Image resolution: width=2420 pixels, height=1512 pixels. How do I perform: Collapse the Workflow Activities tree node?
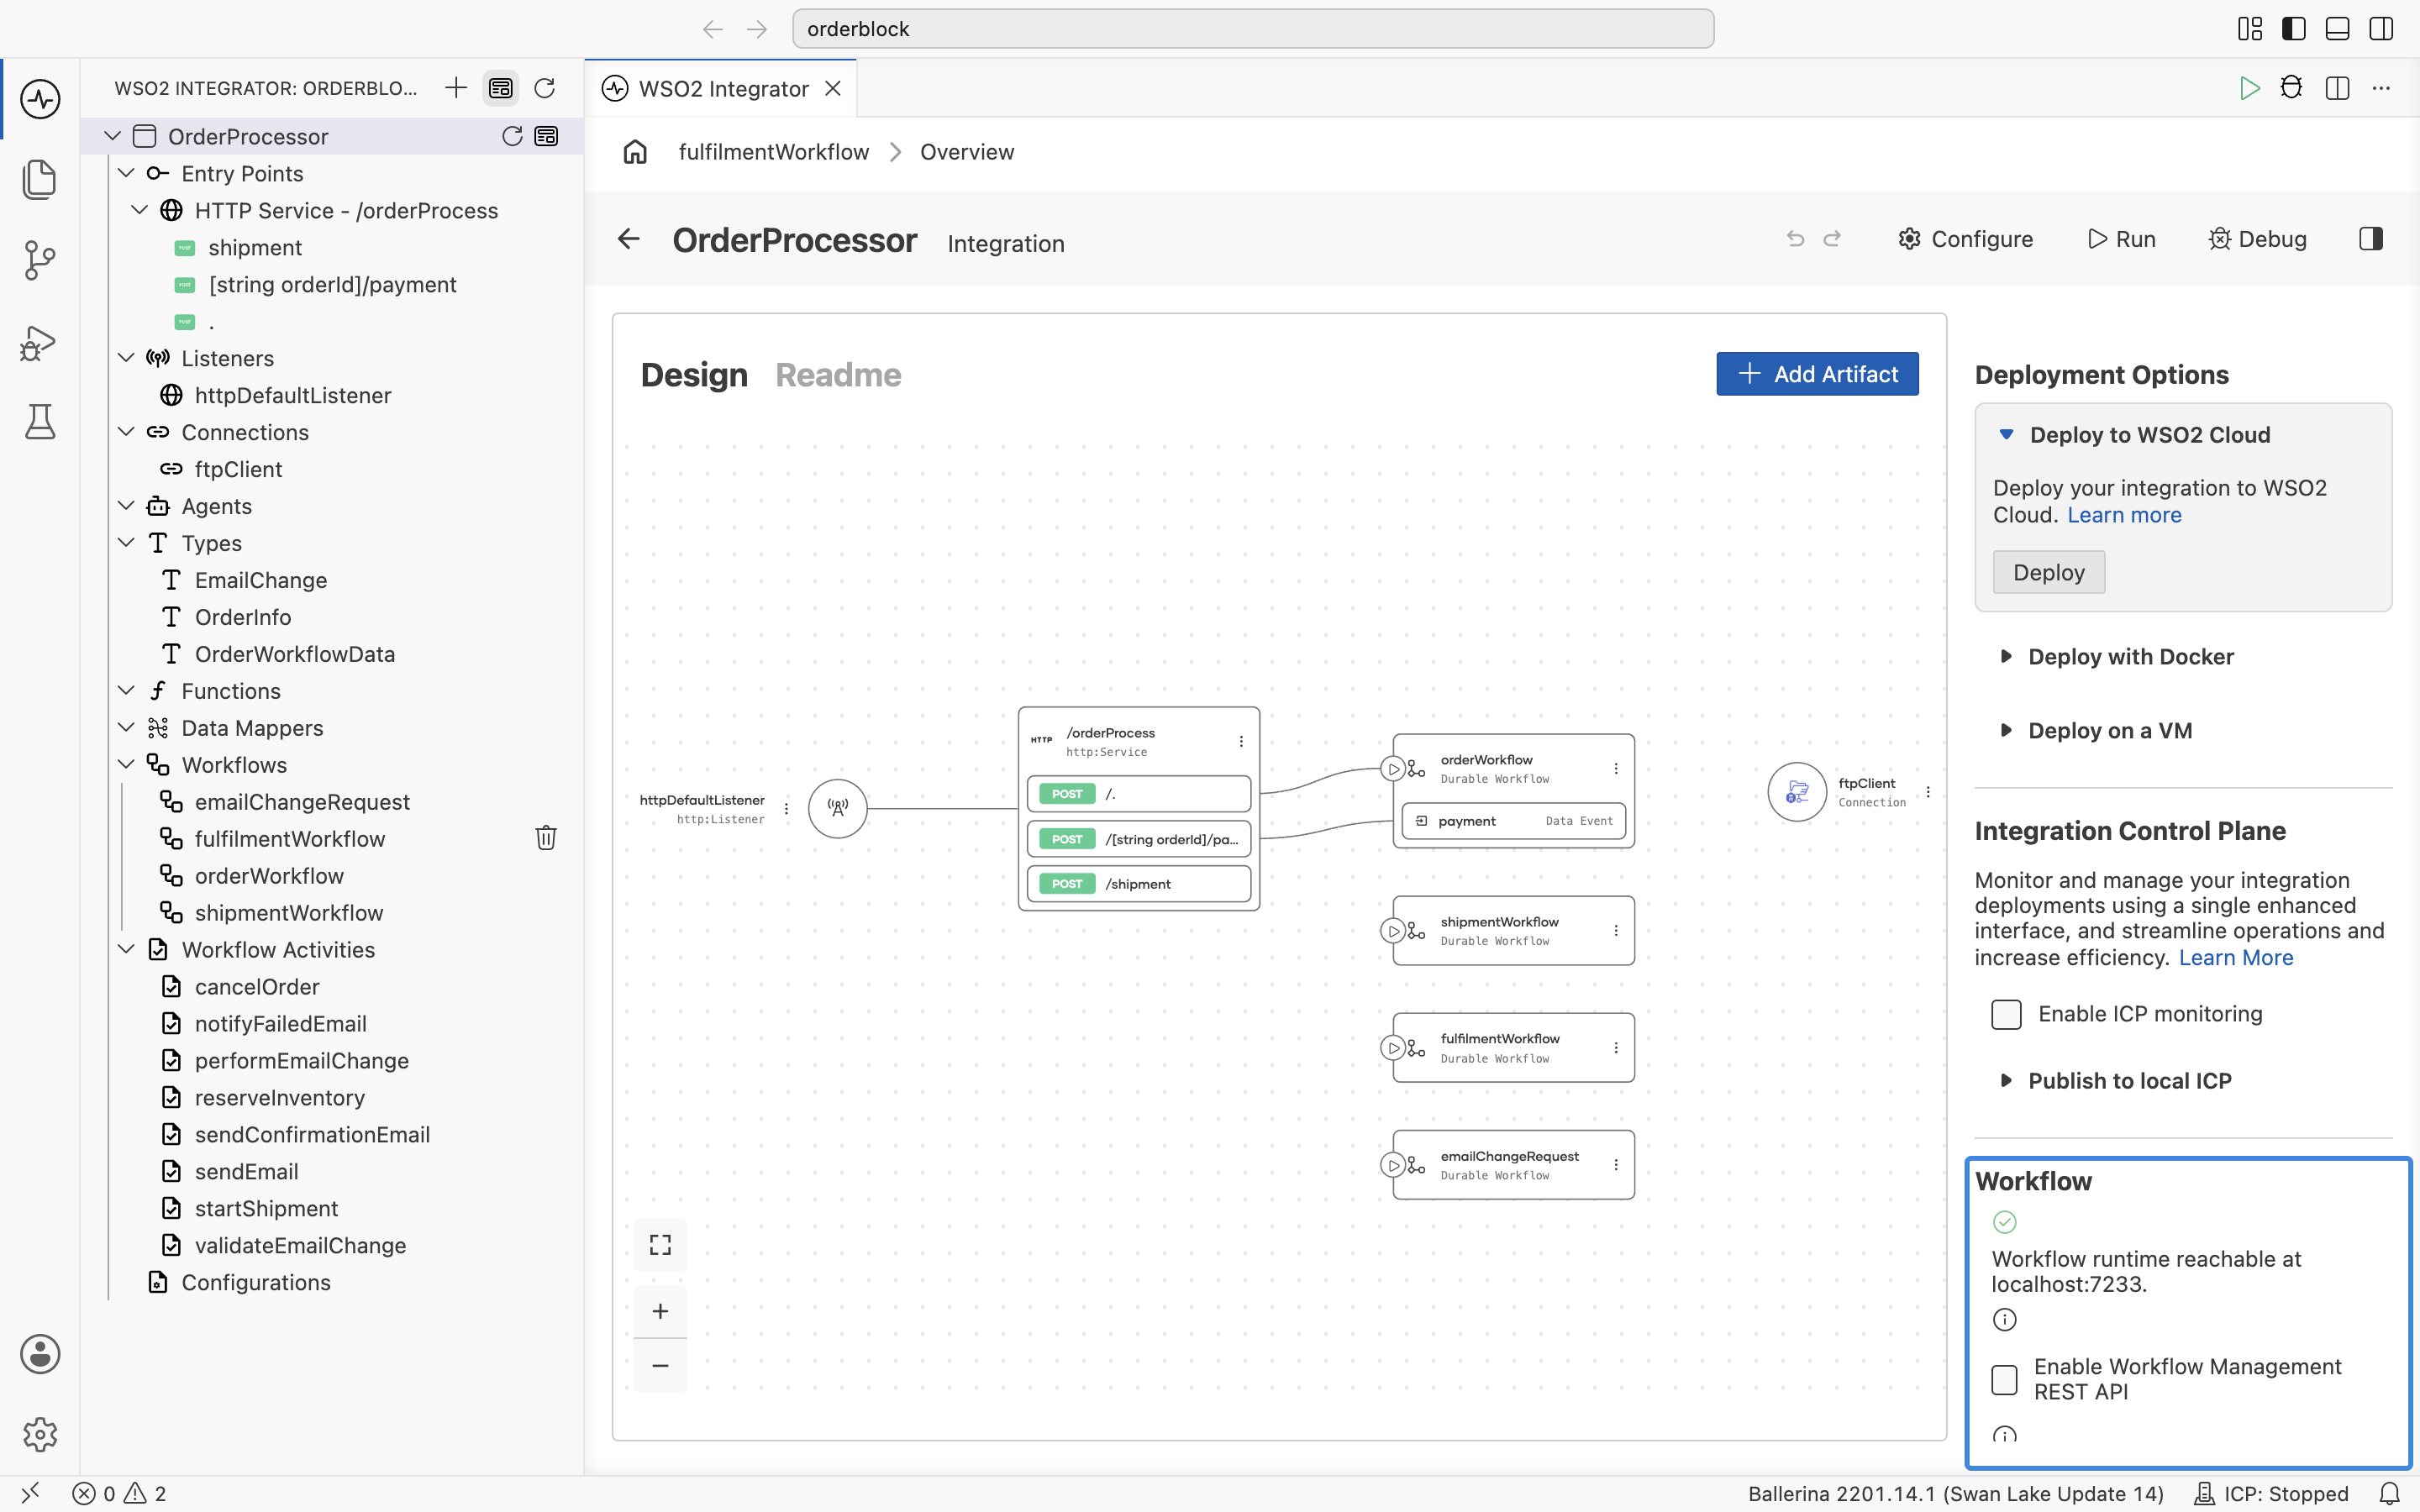click(126, 949)
